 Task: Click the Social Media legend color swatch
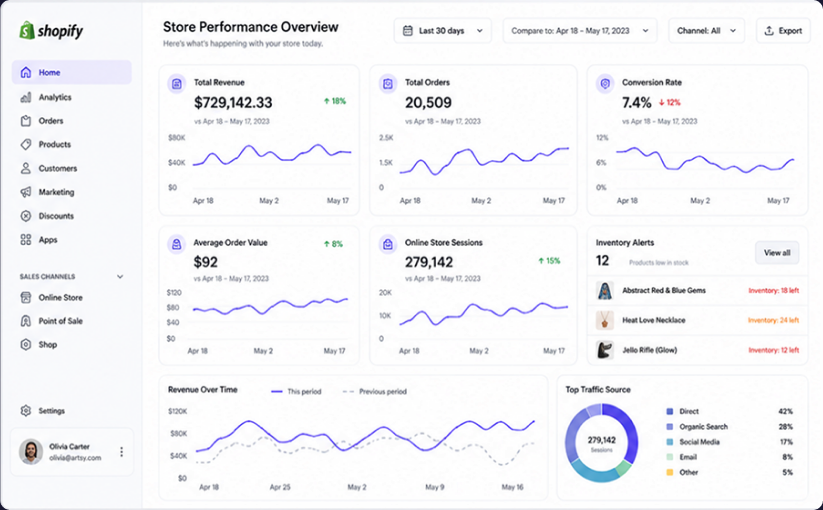(669, 442)
